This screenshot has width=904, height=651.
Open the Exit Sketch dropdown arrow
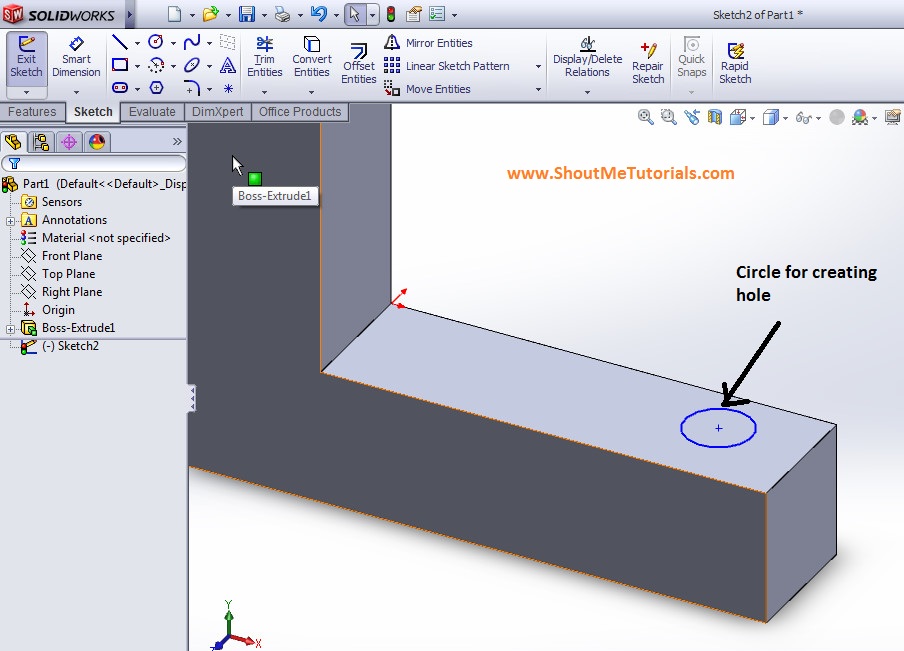(26, 92)
